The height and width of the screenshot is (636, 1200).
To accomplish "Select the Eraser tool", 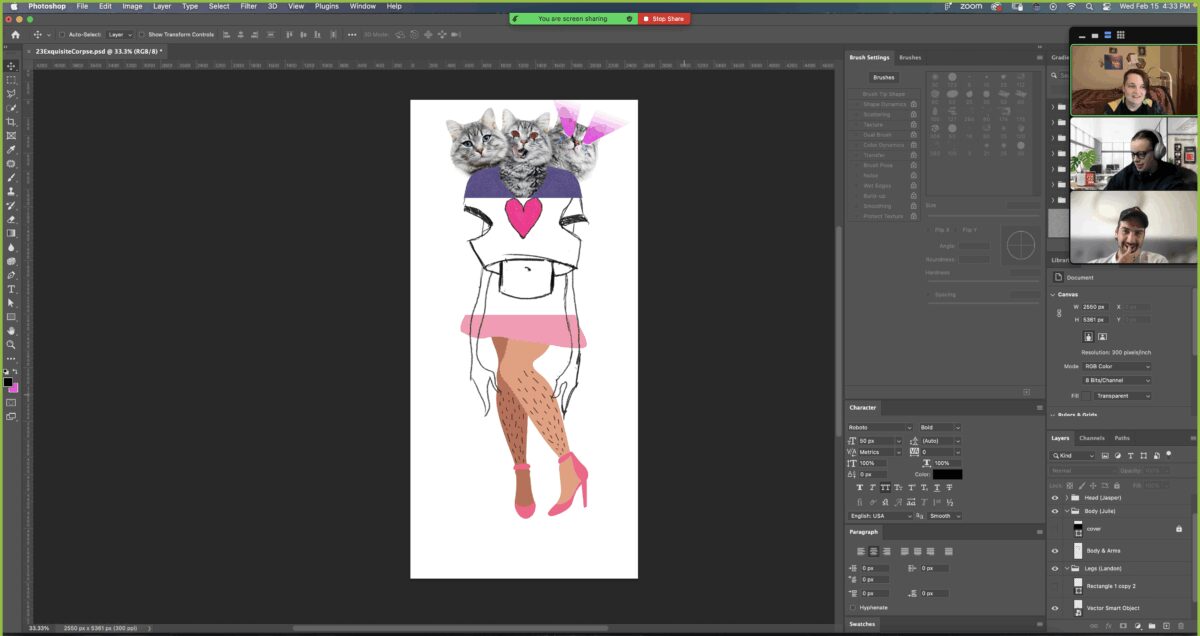I will pyautogui.click(x=11, y=219).
